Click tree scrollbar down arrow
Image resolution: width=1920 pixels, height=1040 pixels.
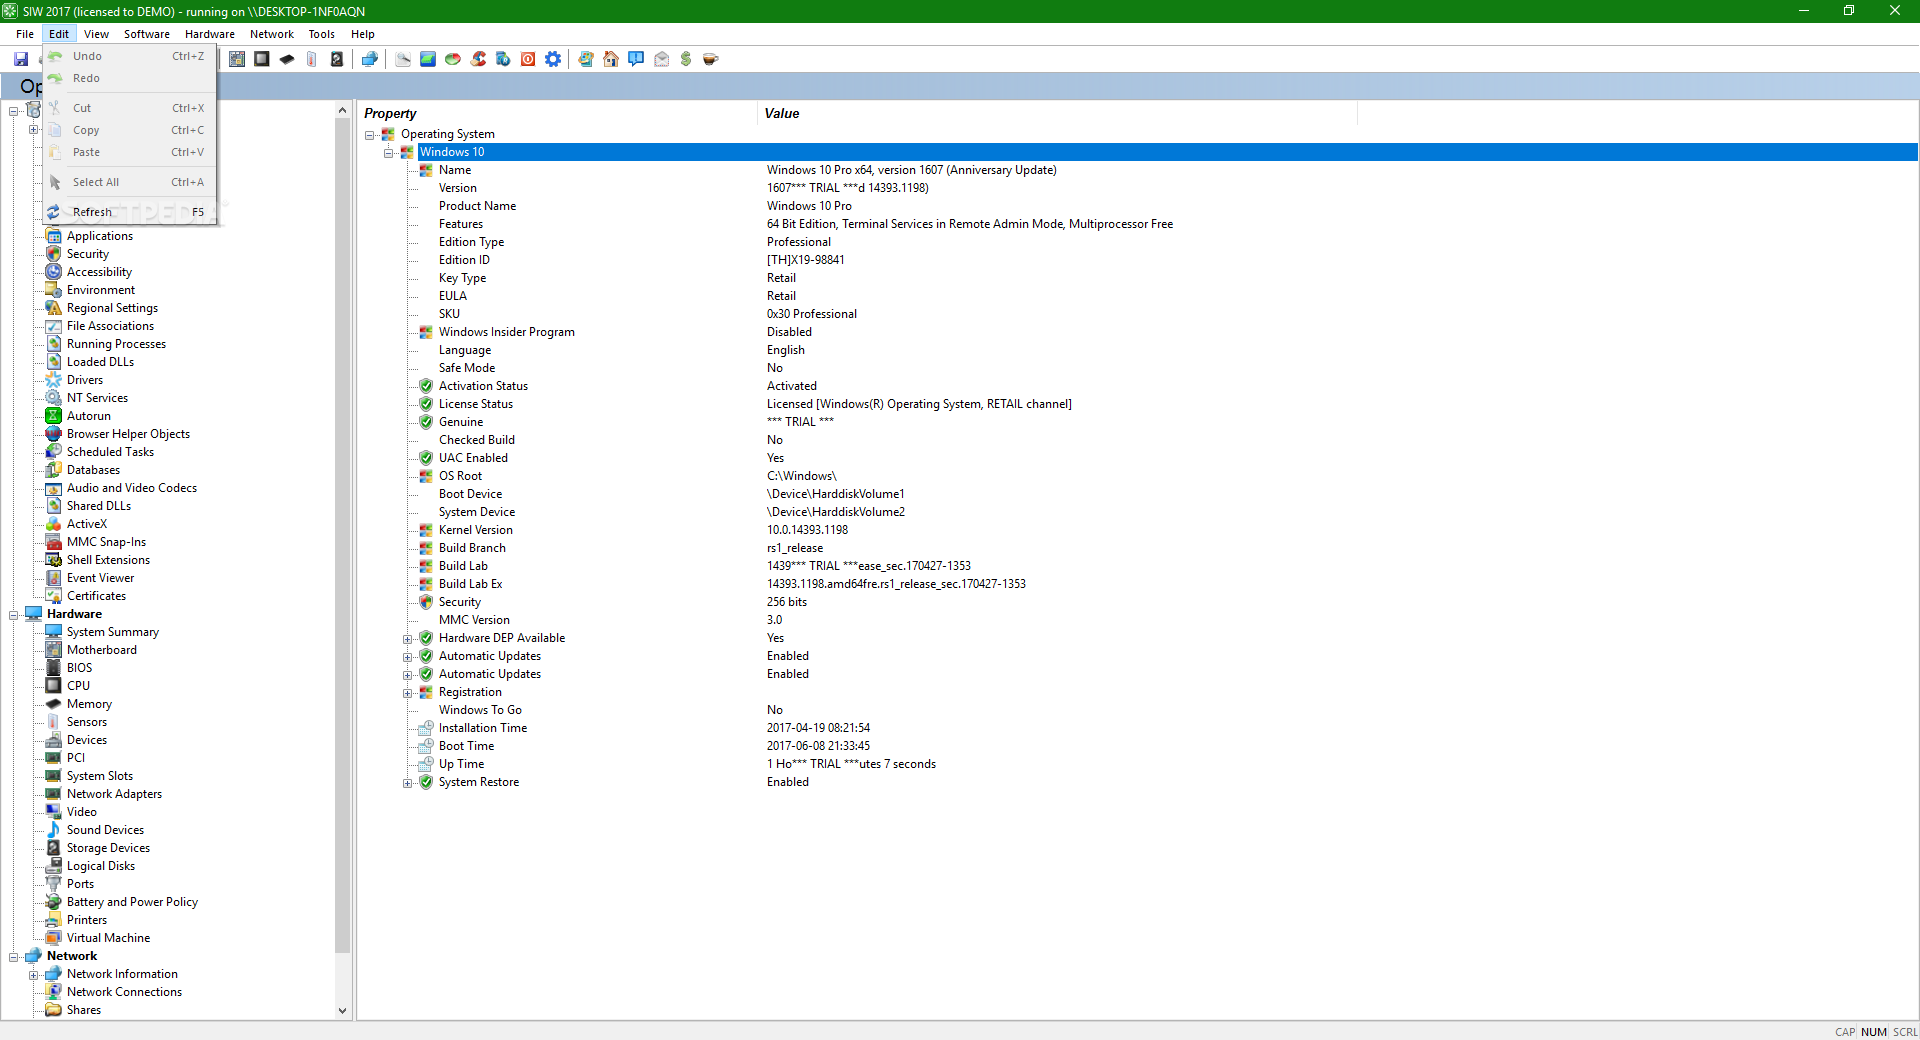343,1010
